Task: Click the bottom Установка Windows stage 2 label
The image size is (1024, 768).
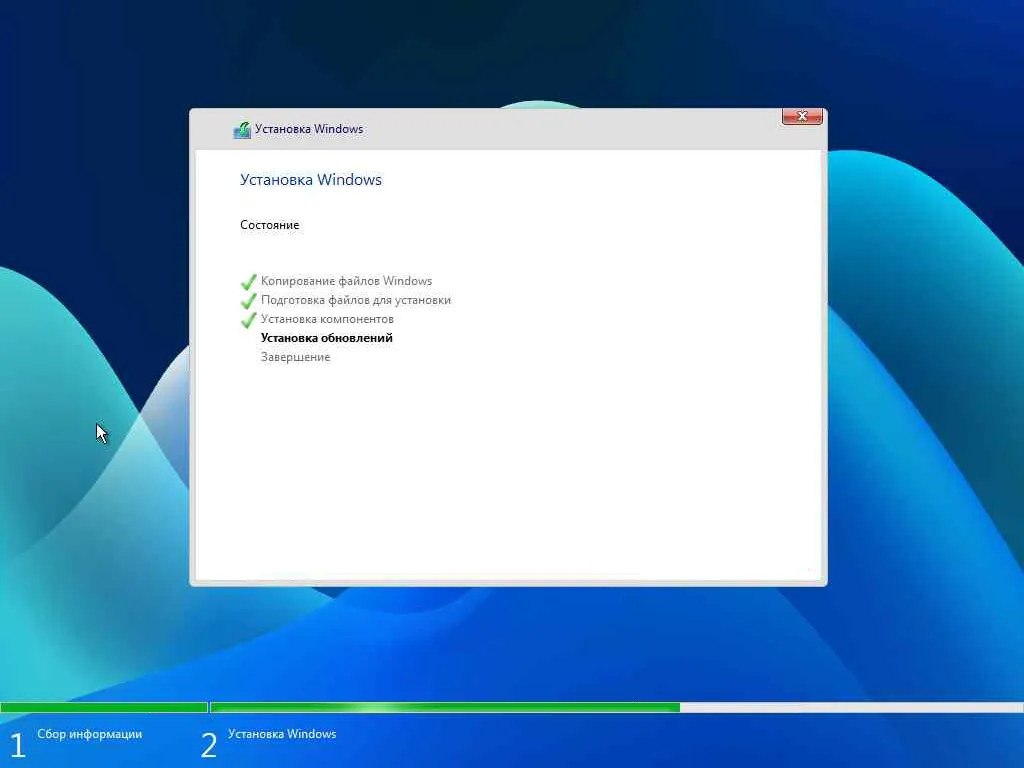Action: tap(281, 734)
